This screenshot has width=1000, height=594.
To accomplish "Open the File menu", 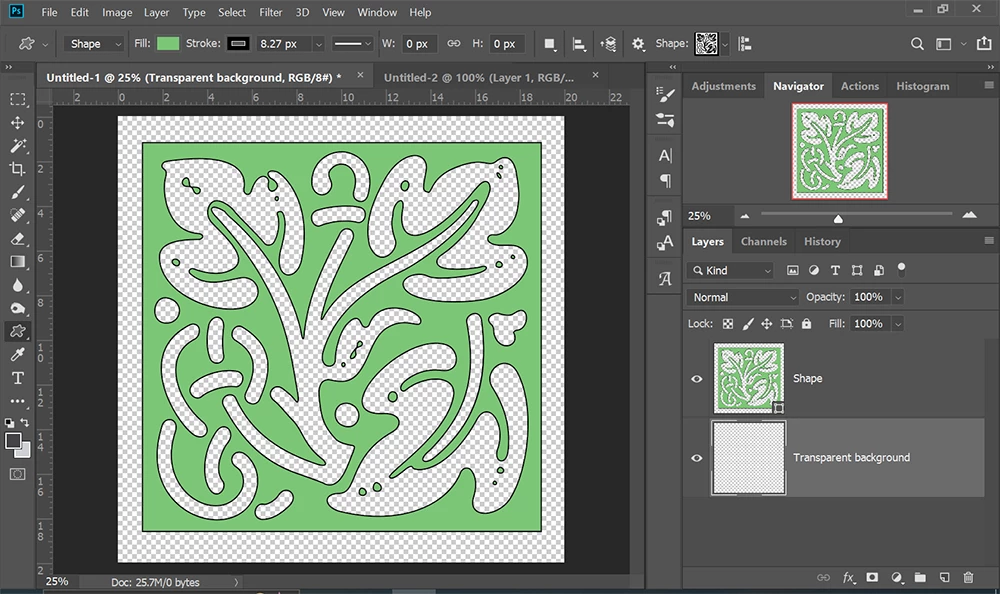I will [49, 12].
